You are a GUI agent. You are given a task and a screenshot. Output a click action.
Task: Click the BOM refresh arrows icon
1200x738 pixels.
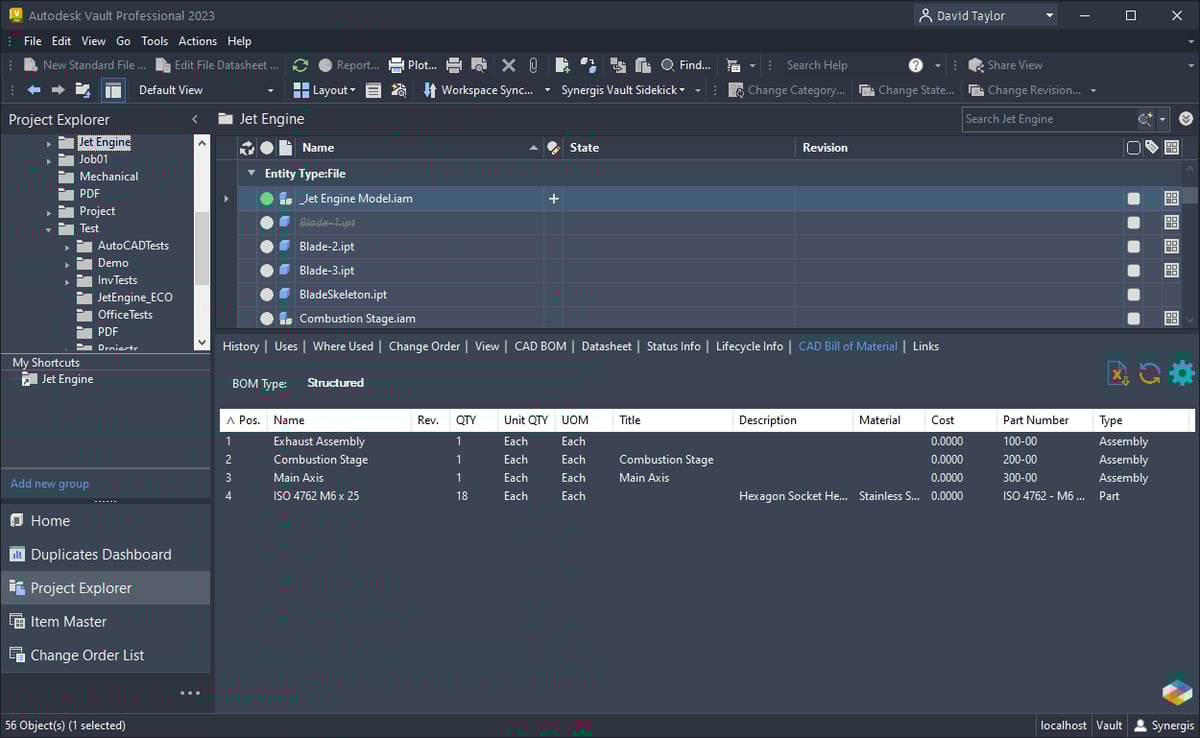coord(1150,373)
